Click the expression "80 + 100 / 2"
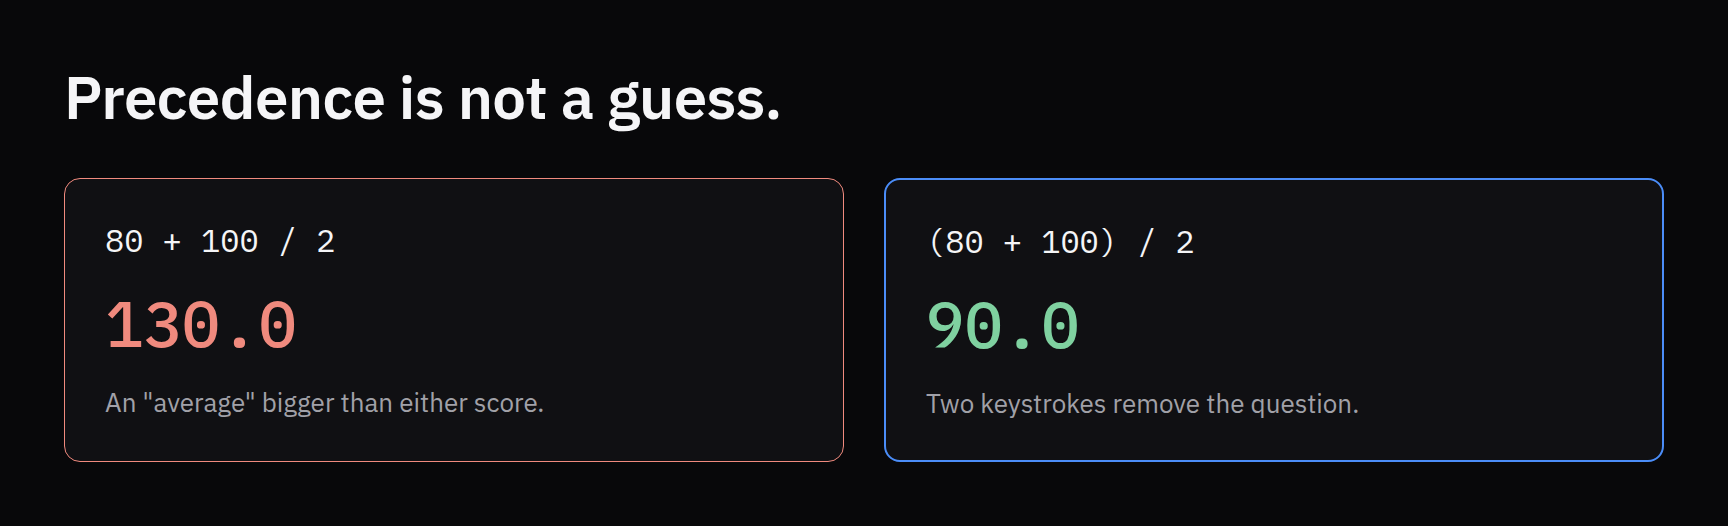Viewport: 1728px width, 526px height. click(x=220, y=241)
